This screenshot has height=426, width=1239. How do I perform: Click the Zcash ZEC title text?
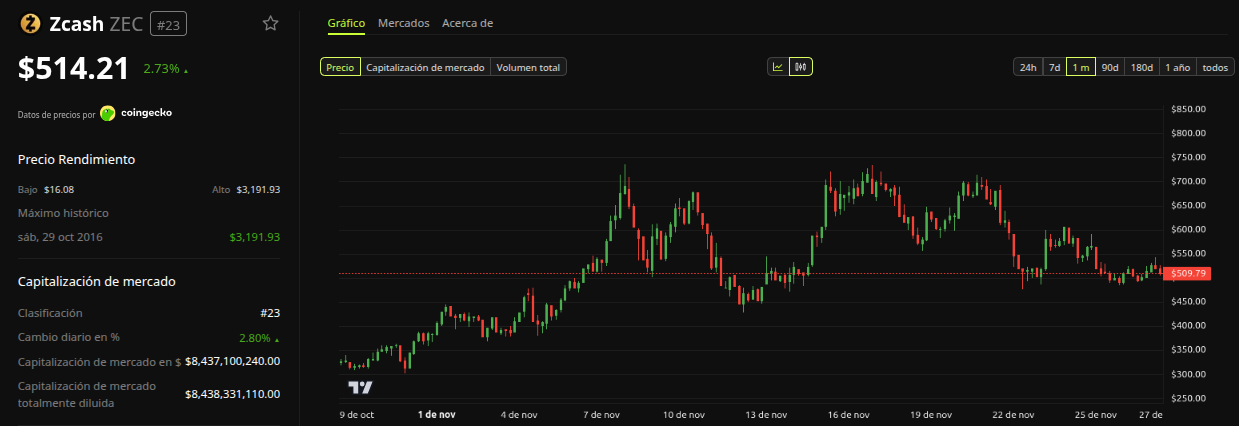(x=95, y=23)
